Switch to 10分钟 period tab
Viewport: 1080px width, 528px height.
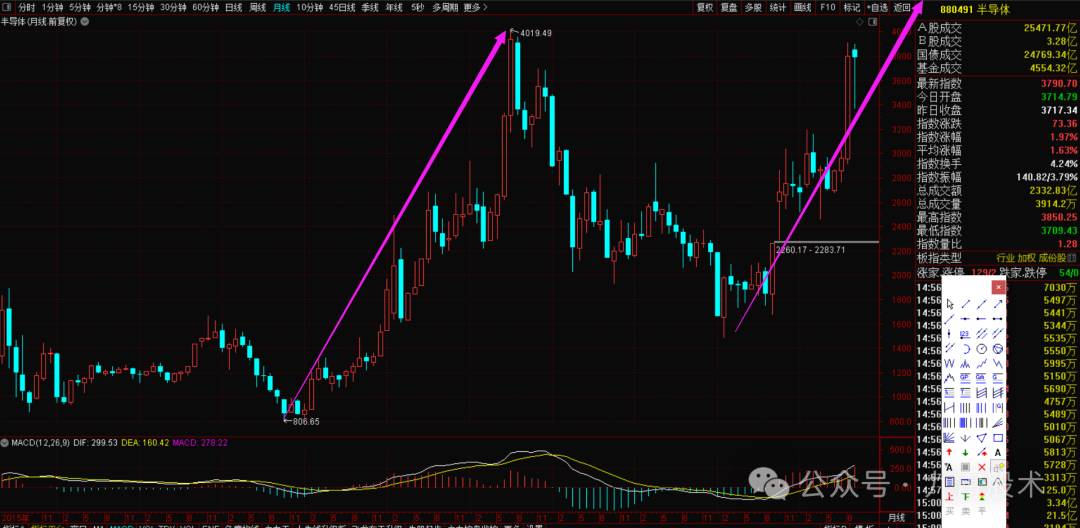309,7
